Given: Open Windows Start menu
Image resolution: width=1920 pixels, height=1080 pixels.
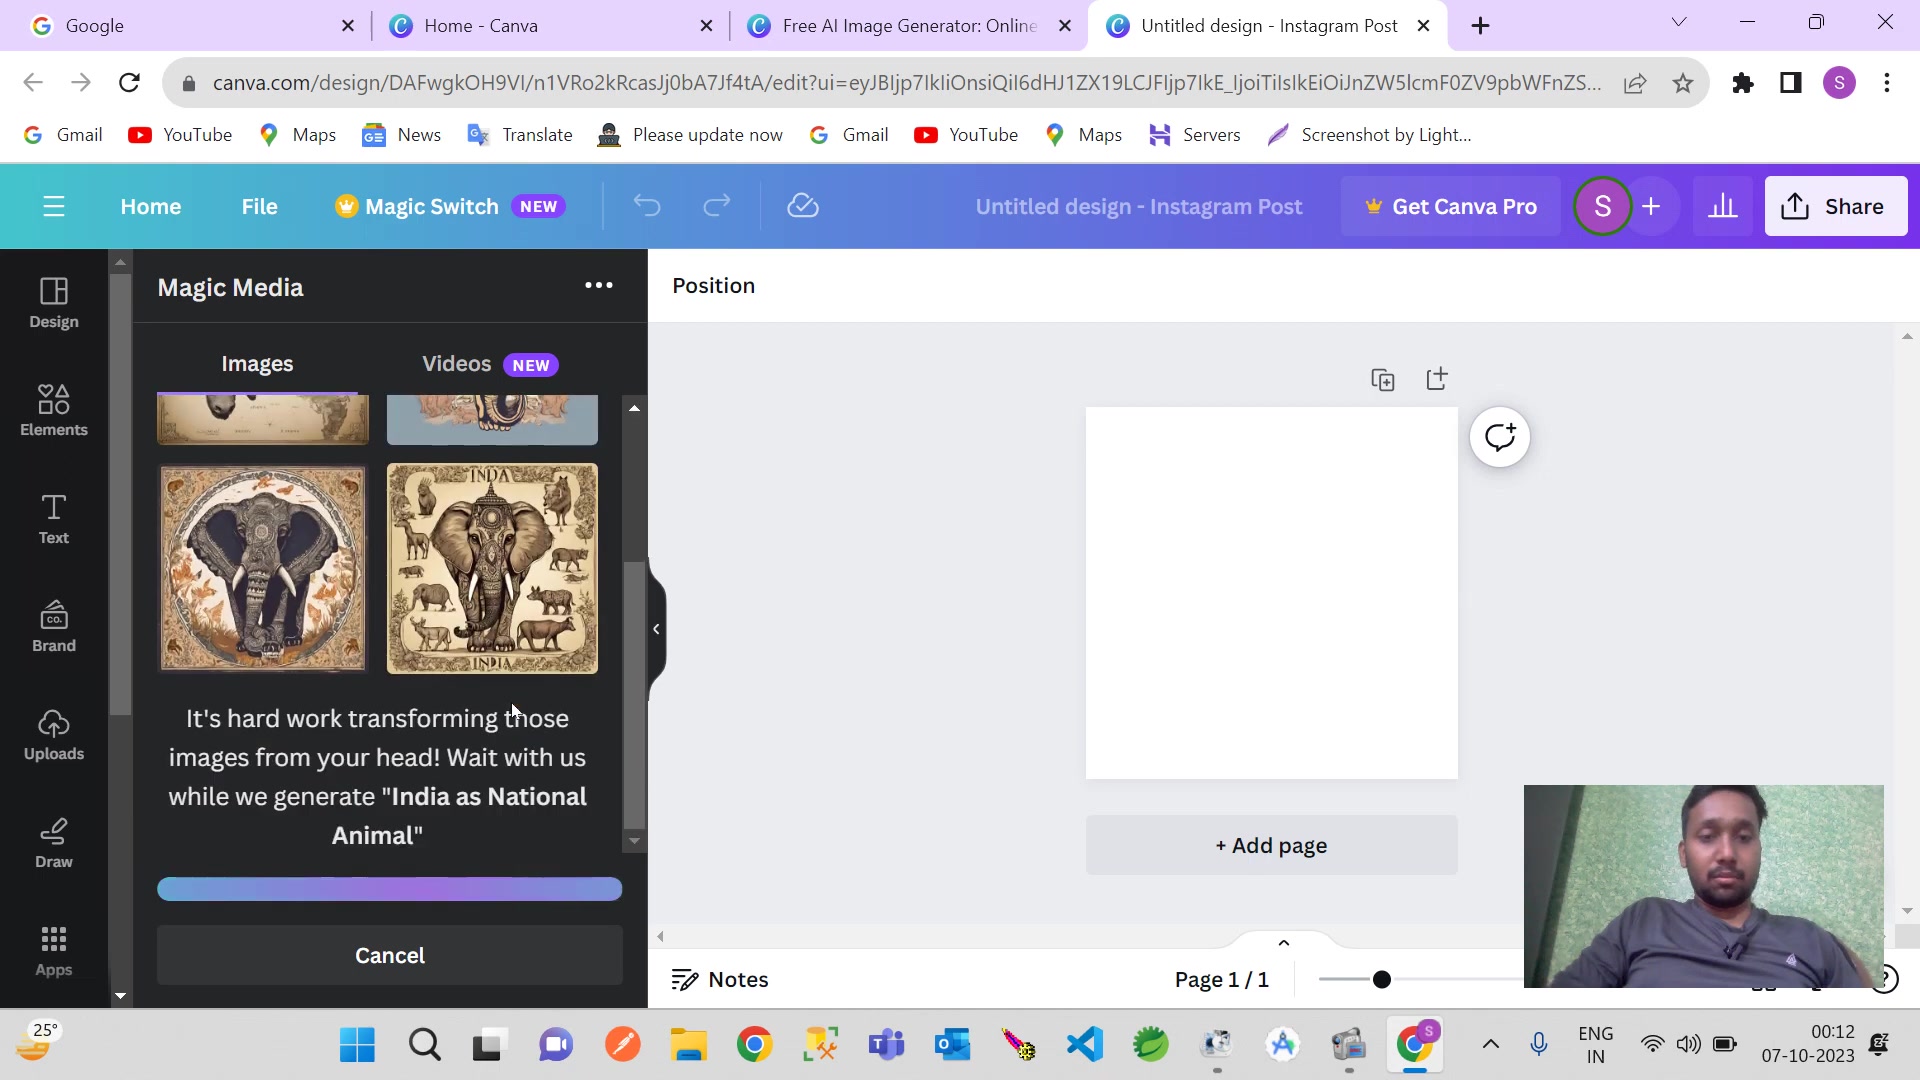Looking at the screenshot, I should point(357,1045).
